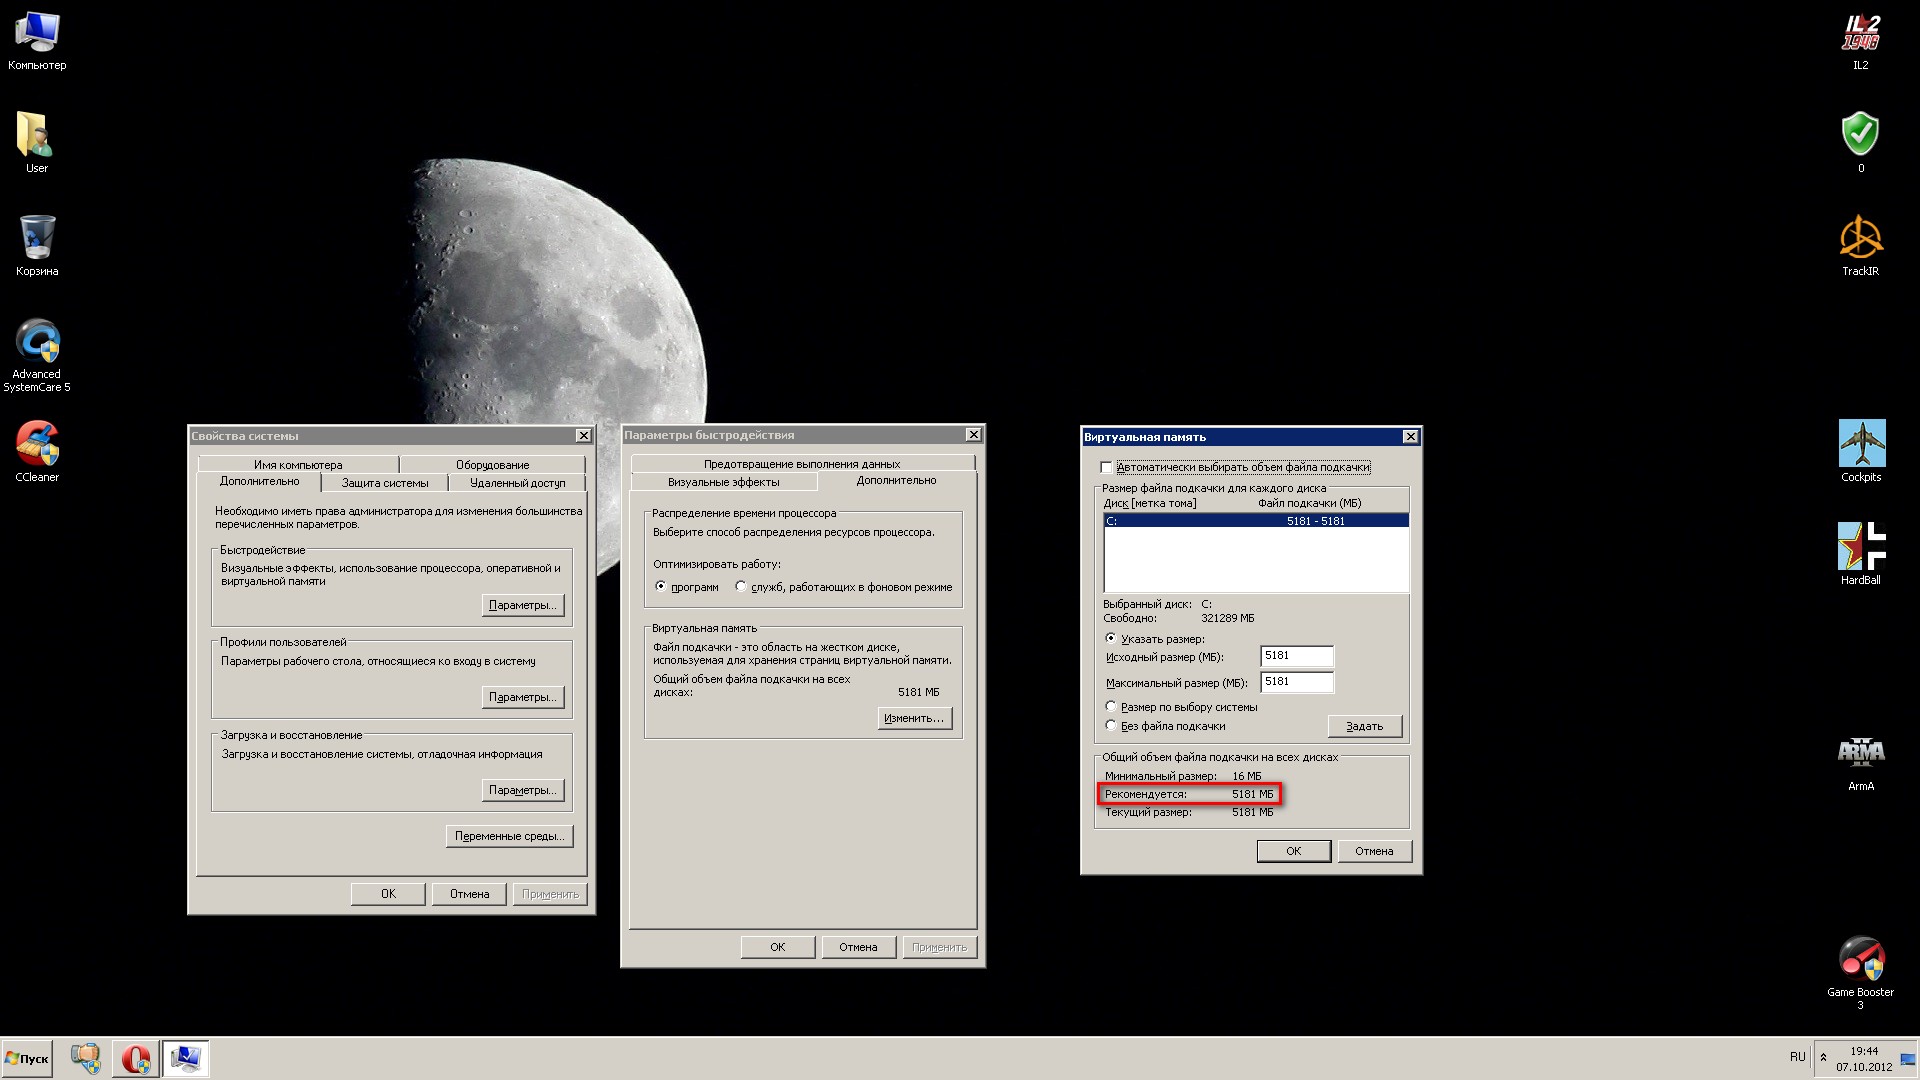1920x1080 pixels.
Task: Enable automatic paging file size checkbox
Action: pyautogui.click(x=1106, y=467)
